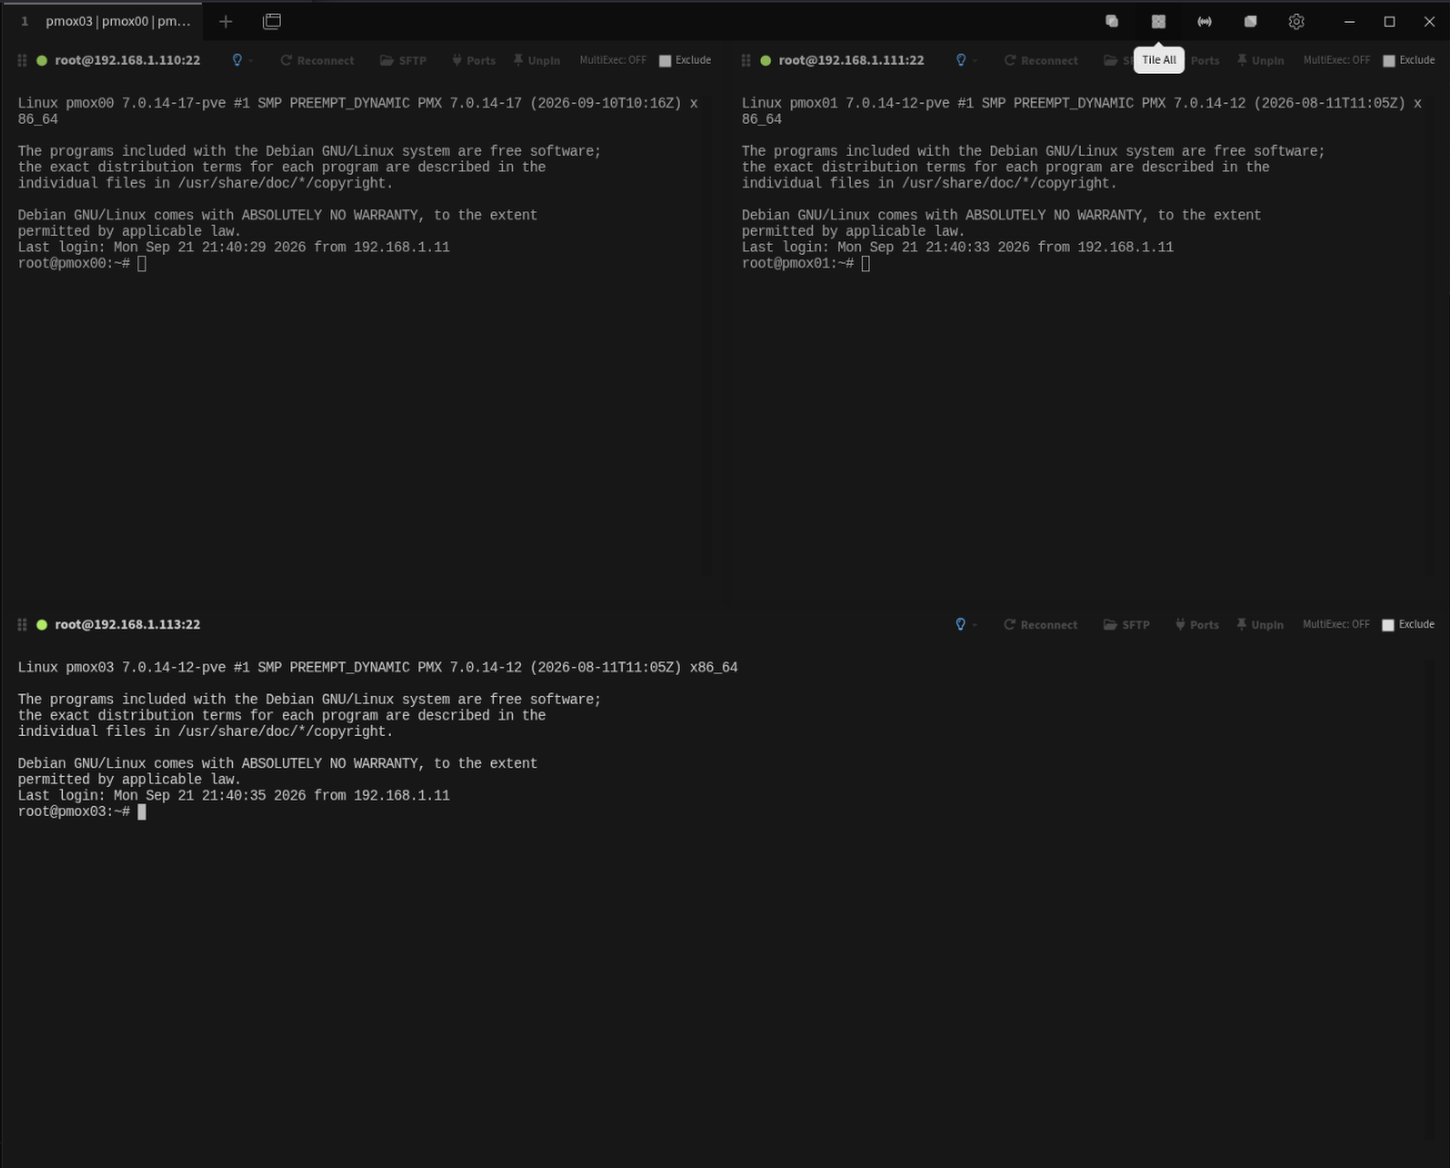The height and width of the screenshot is (1168, 1450).
Task: Select the pmox03 | pmox00 tab
Action: (103, 20)
